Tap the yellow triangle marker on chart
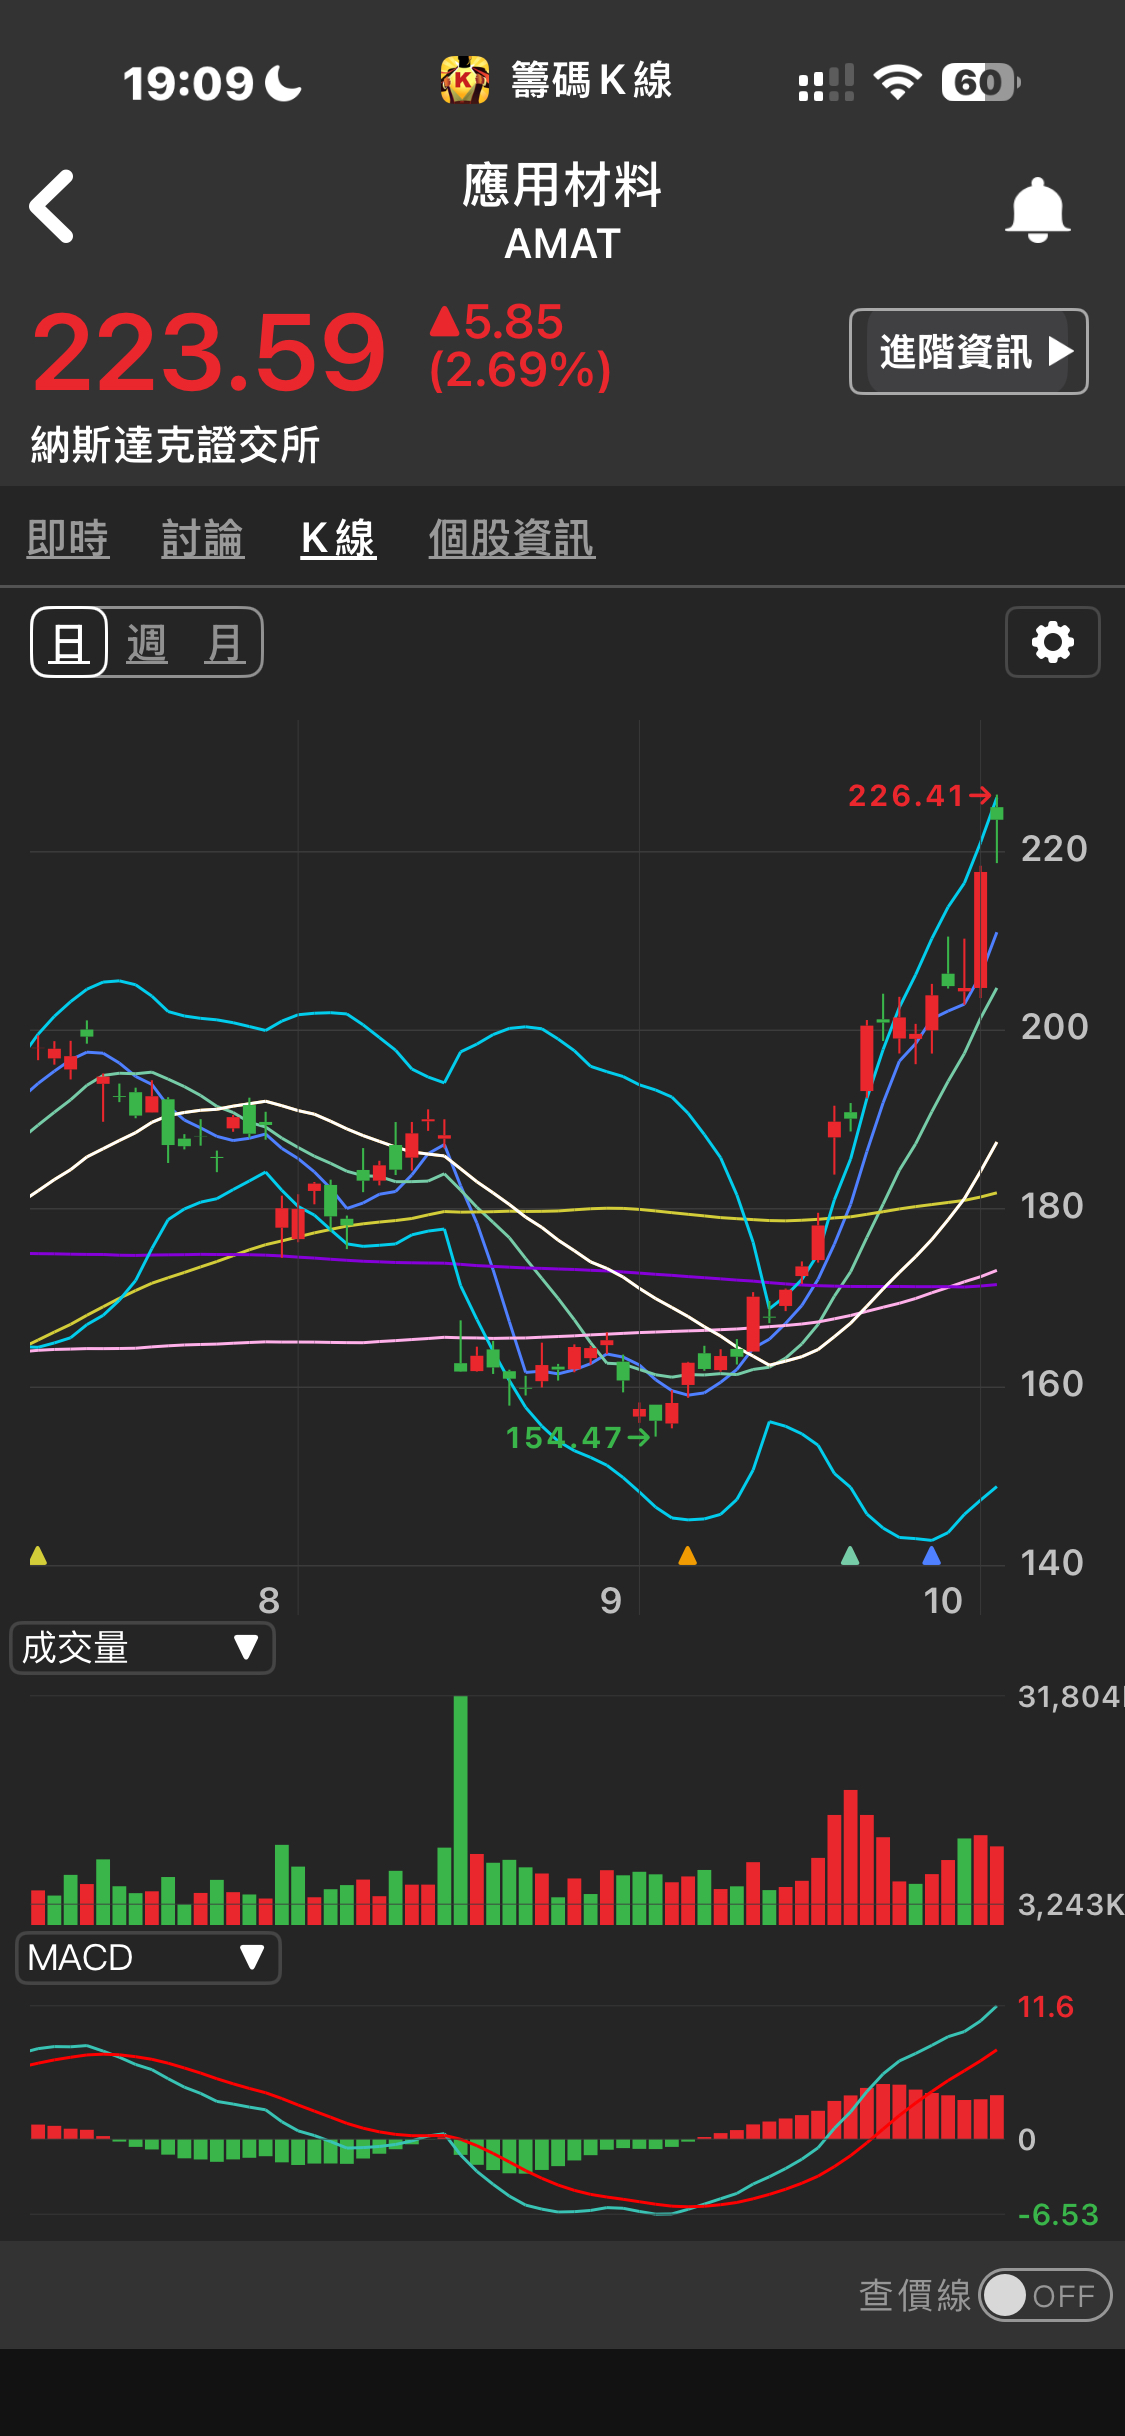 38,1555
